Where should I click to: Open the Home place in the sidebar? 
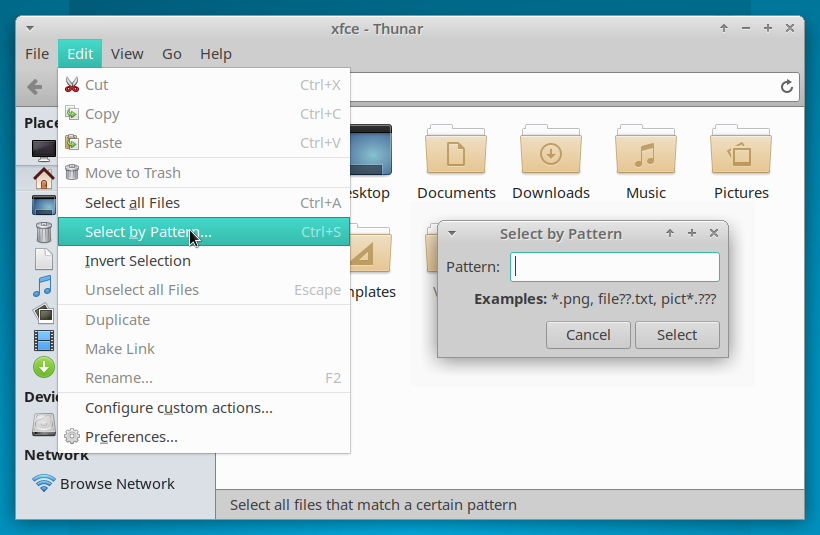click(x=44, y=178)
